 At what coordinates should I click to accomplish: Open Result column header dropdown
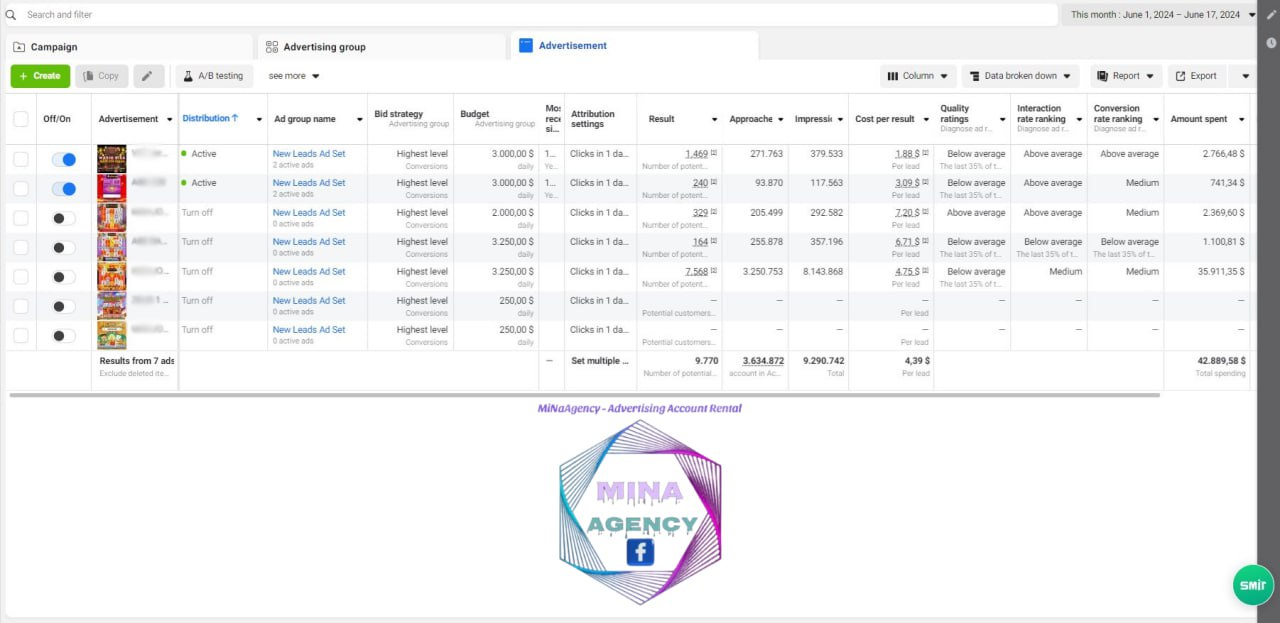tap(714, 119)
